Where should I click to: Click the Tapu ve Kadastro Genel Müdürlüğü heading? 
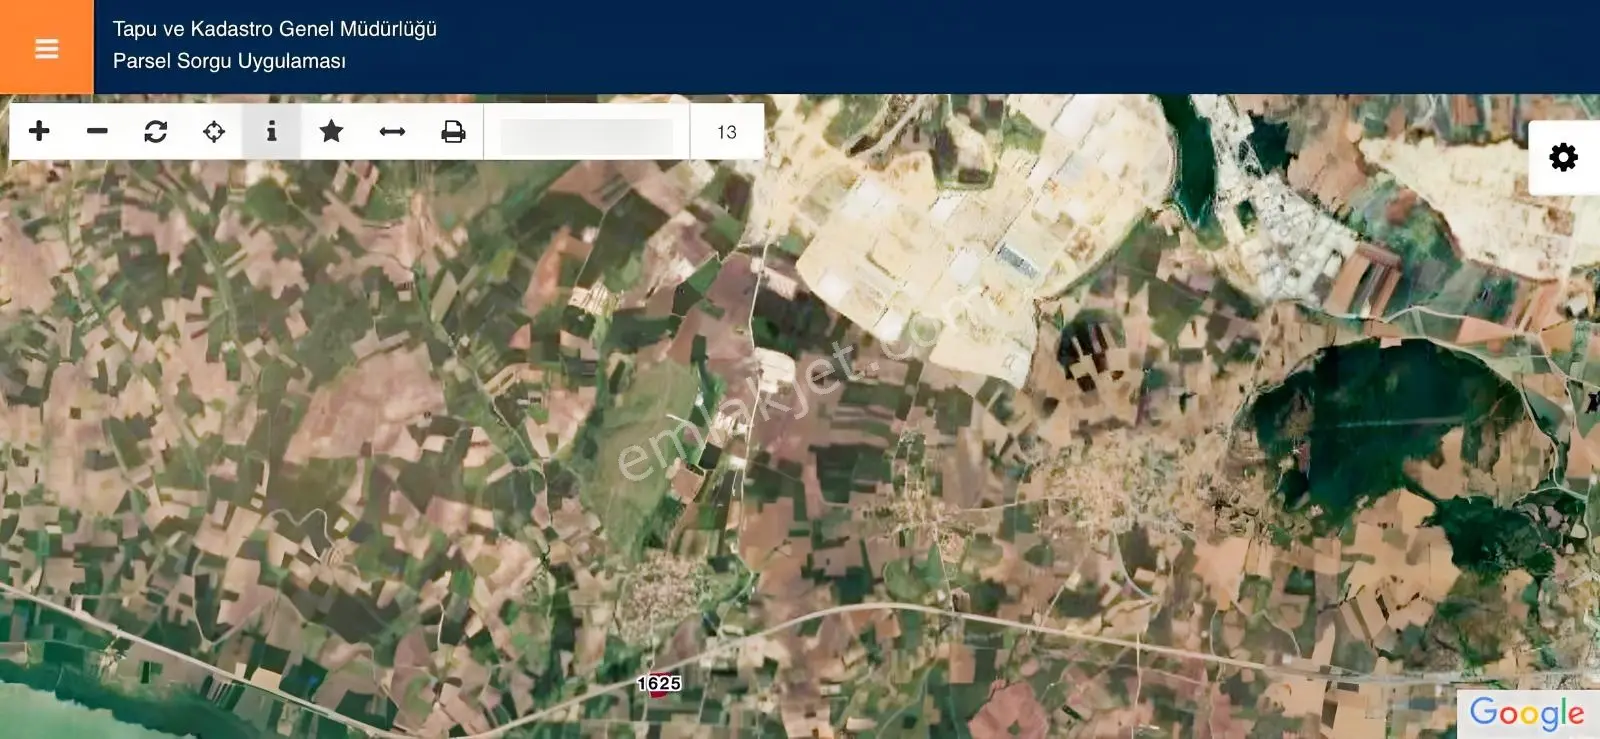(x=275, y=29)
